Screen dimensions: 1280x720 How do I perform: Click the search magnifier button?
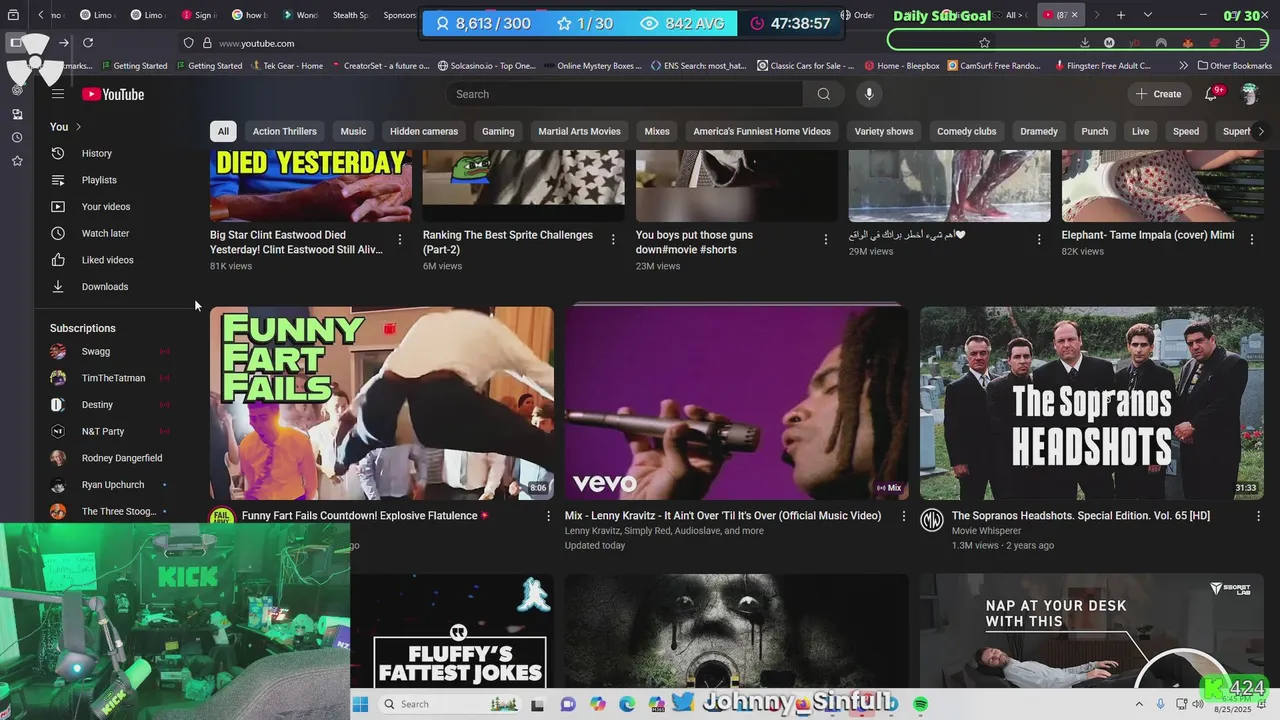click(x=823, y=94)
